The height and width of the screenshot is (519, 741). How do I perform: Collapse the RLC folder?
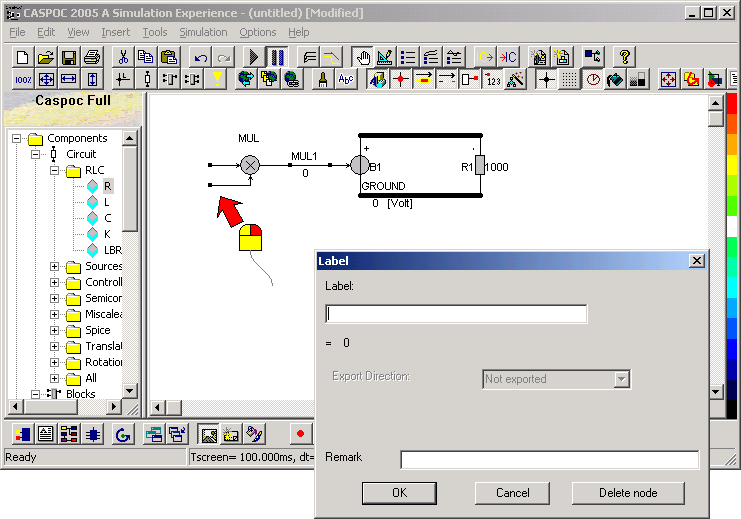54,170
